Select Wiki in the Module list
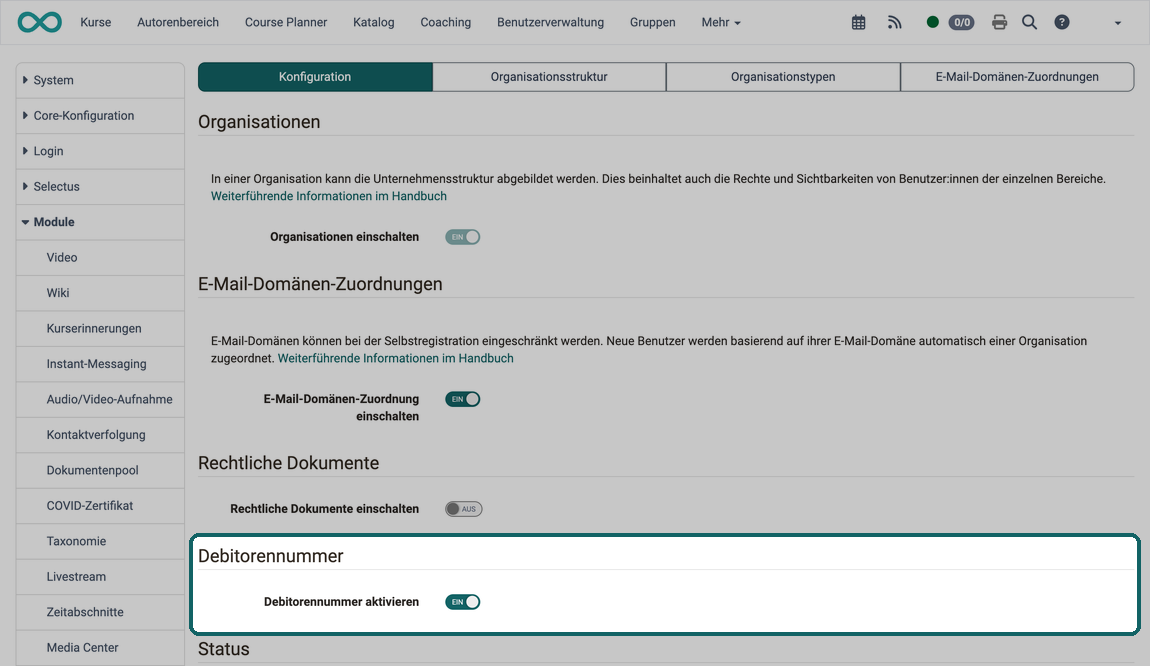Image resolution: width=1150 pixels, height=666 pixels. [100, 293]
